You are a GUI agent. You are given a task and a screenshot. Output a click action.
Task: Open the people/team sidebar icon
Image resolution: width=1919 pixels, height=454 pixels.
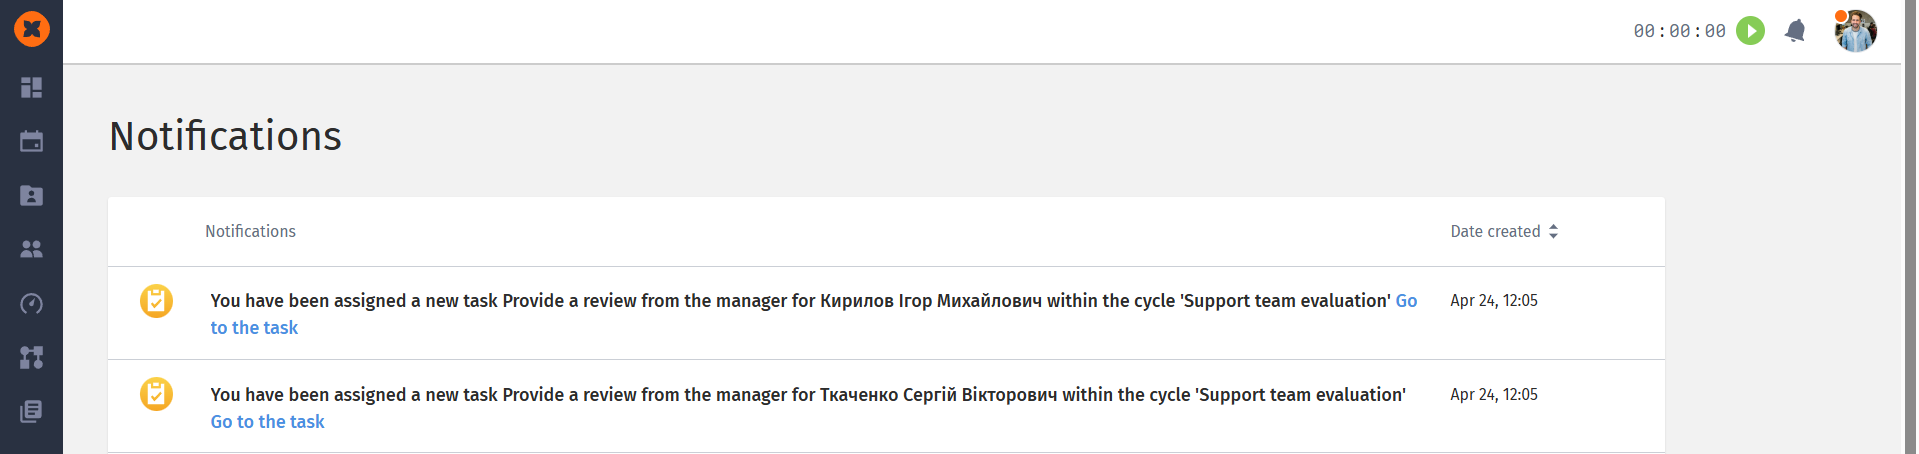(x=32, y=249)
